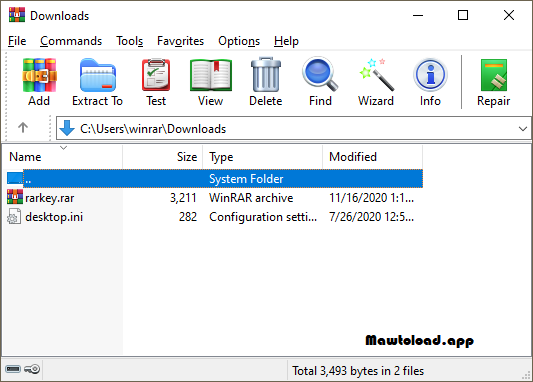Click the drive icon in status bar
The image size is (533, 382).
coord(13,369)
